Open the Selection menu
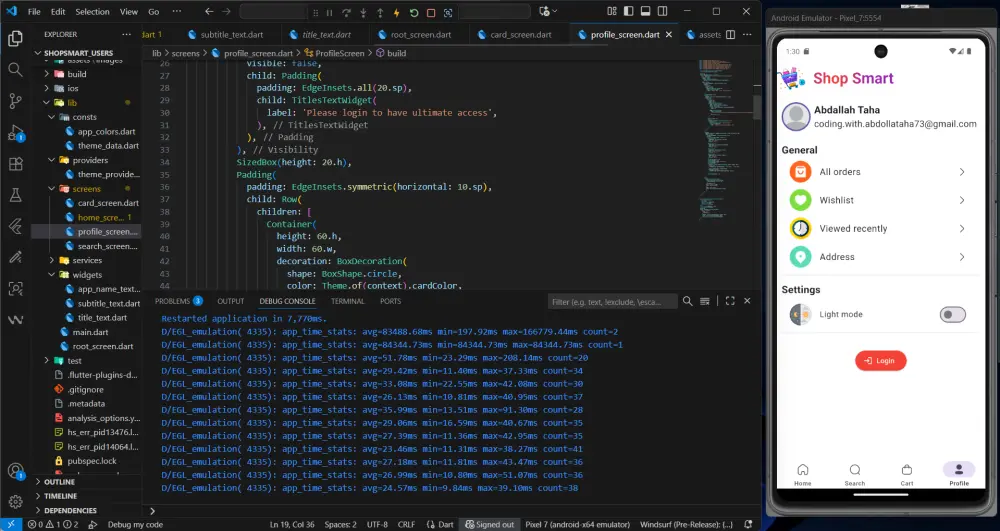Screen dimensions: 1000x531 tap(93, 12)
